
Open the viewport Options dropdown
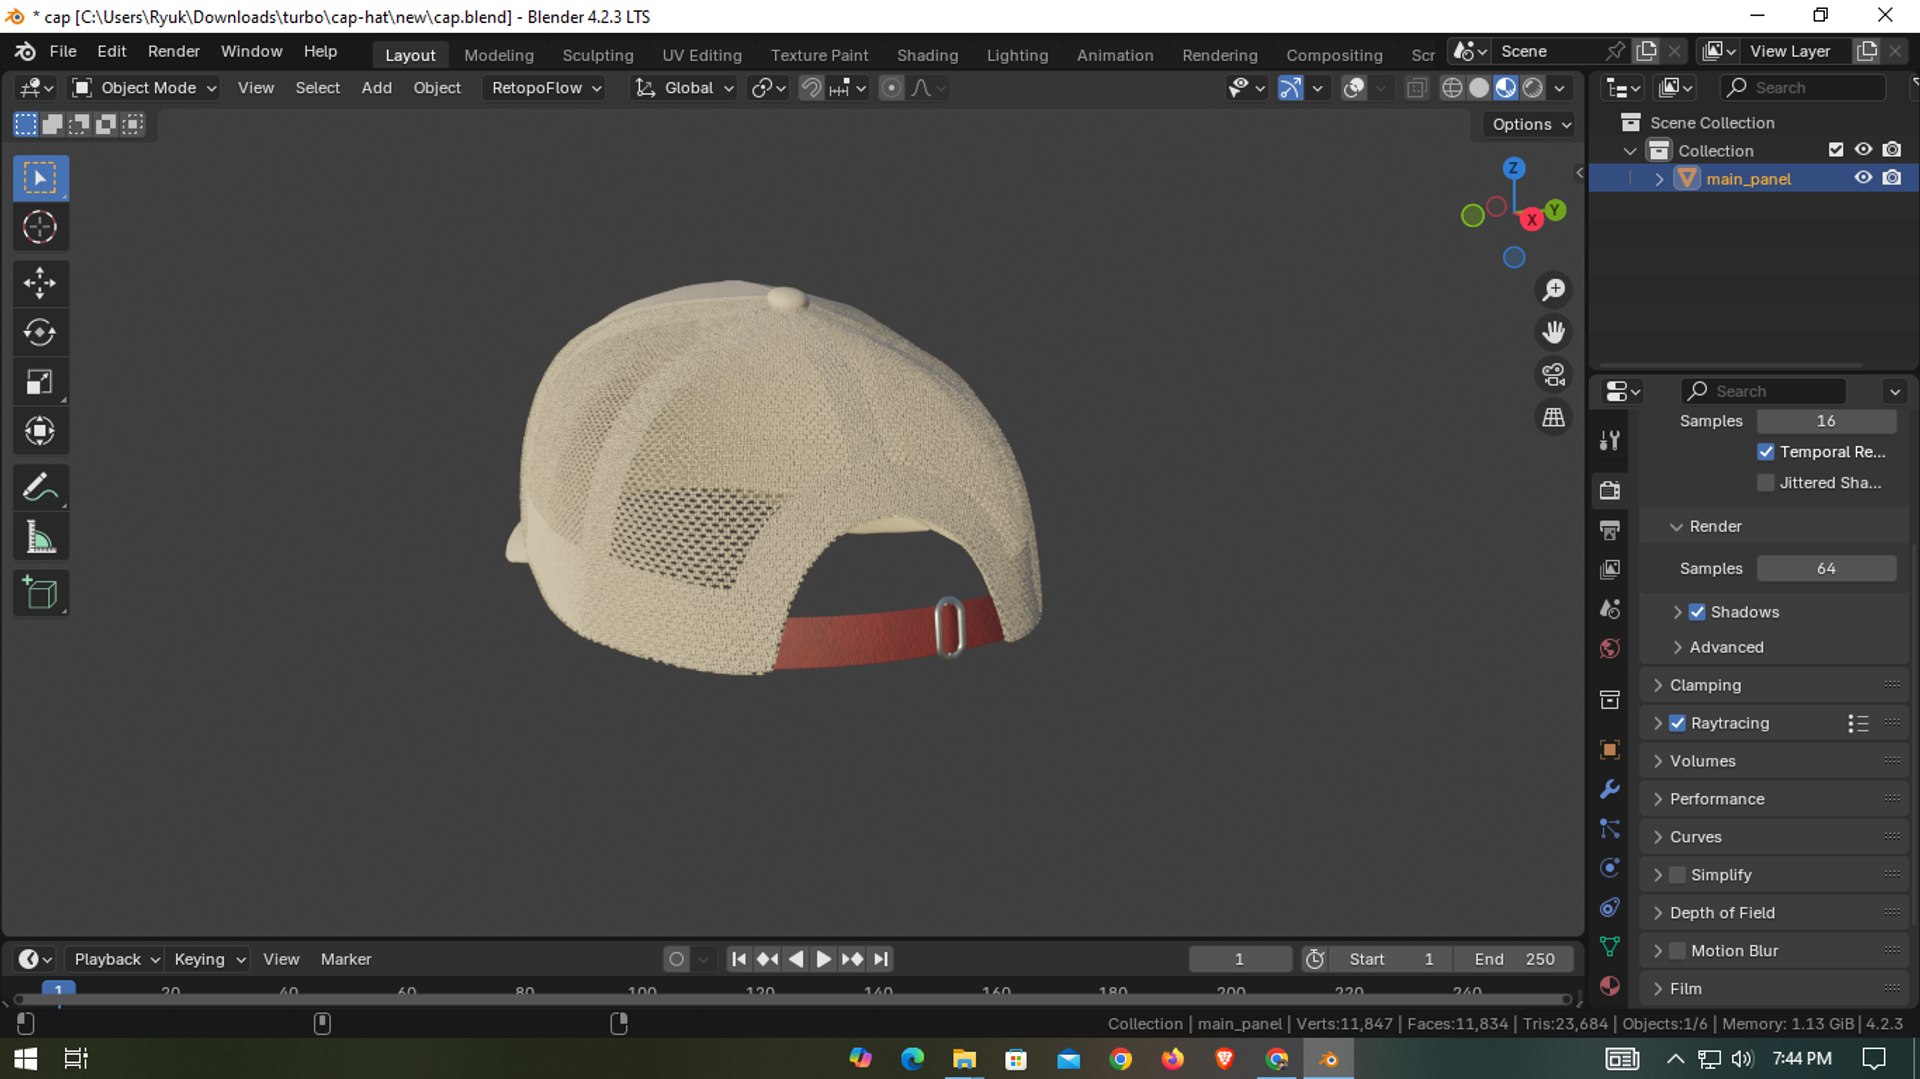[x=1531, y=124]
